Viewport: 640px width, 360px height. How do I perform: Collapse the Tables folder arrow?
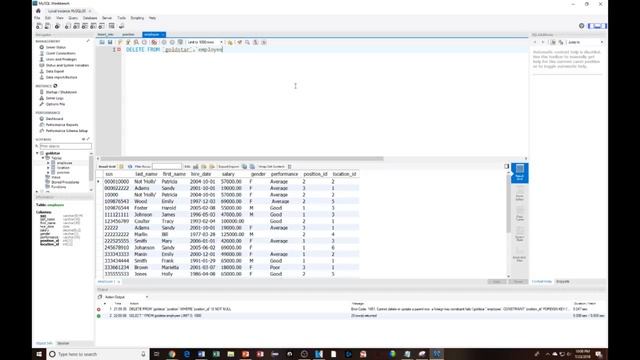[x=43, y=158]
